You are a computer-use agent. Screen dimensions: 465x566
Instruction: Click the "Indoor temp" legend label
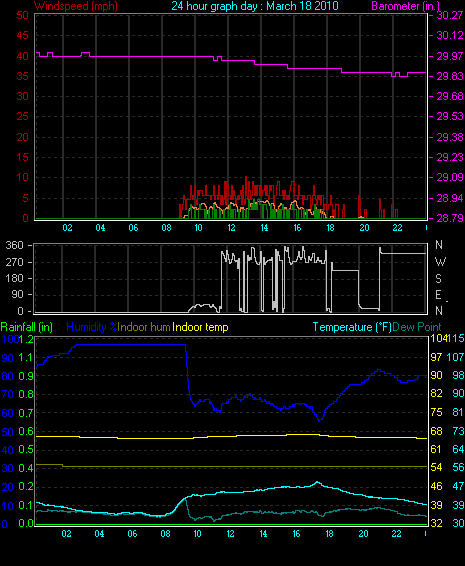coord(200,327)
